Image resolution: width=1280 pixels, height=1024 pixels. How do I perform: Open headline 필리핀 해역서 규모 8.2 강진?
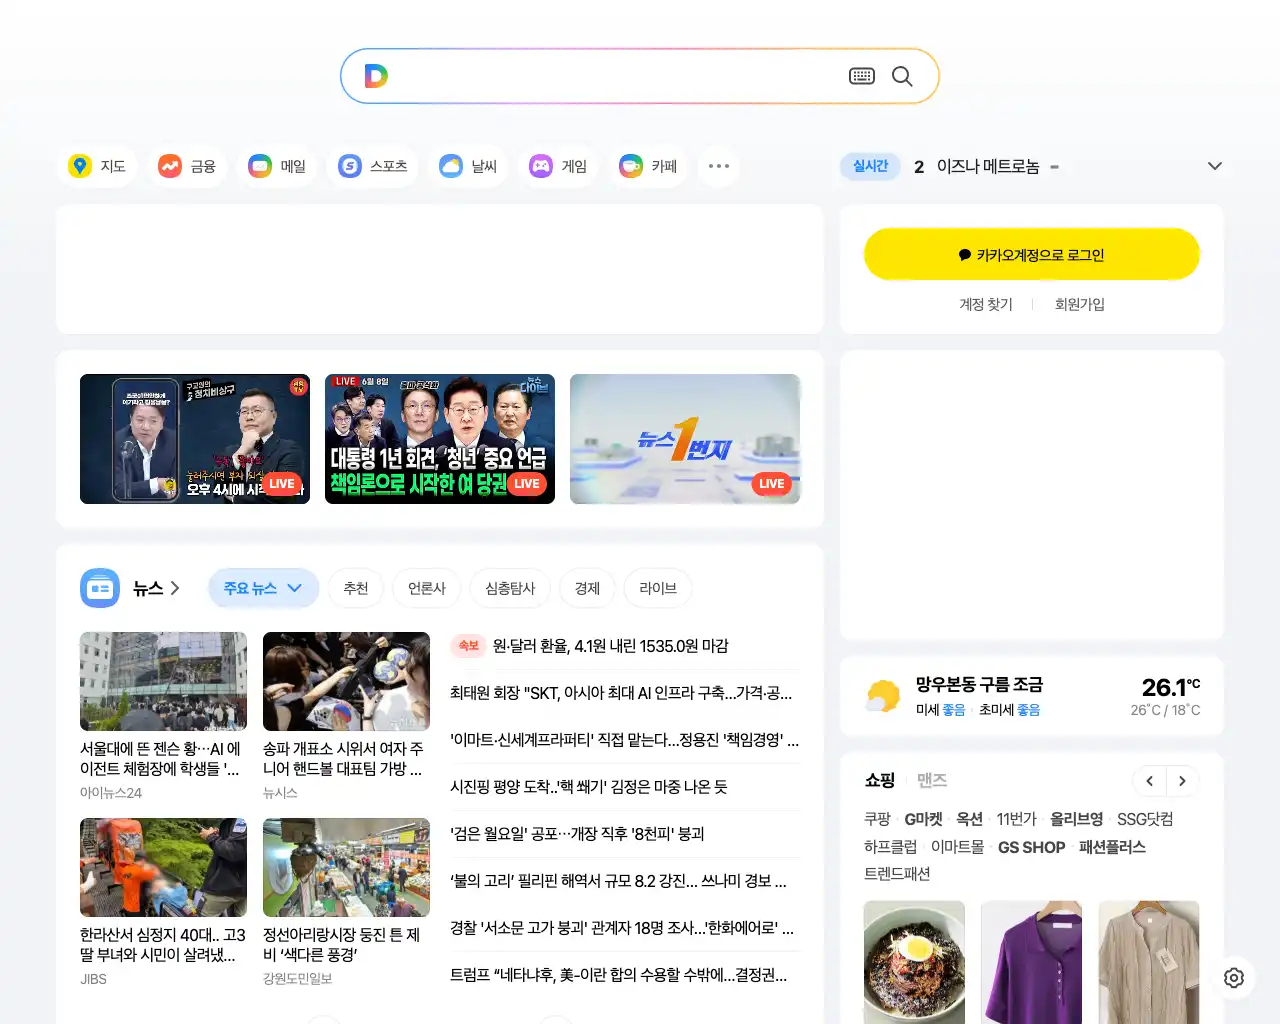618,881
